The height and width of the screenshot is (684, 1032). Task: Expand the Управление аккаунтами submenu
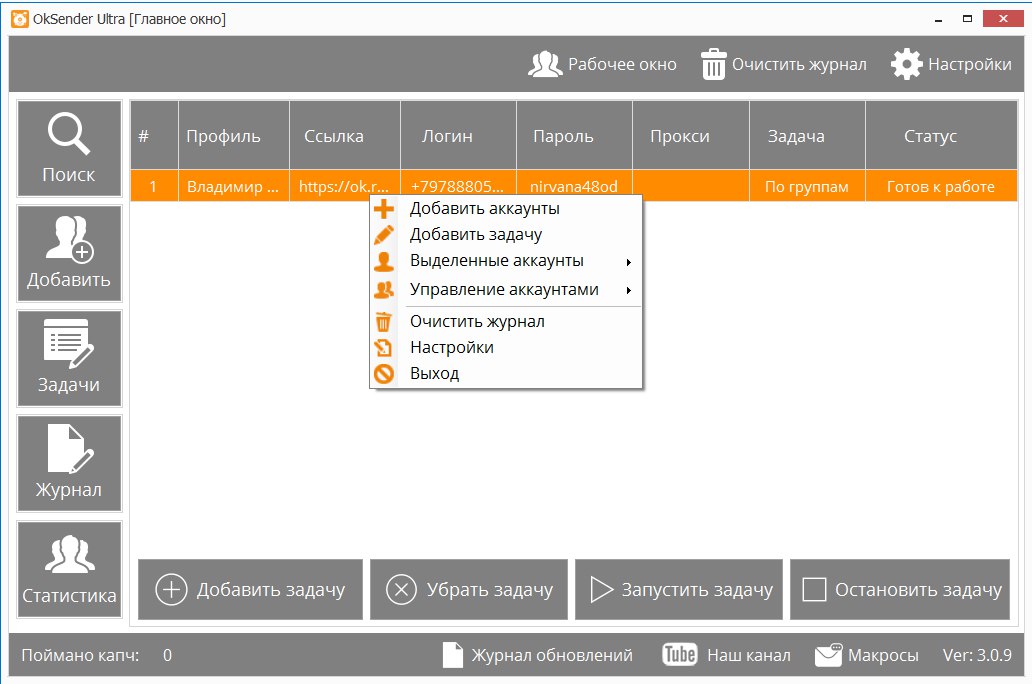tap(506, 290)
